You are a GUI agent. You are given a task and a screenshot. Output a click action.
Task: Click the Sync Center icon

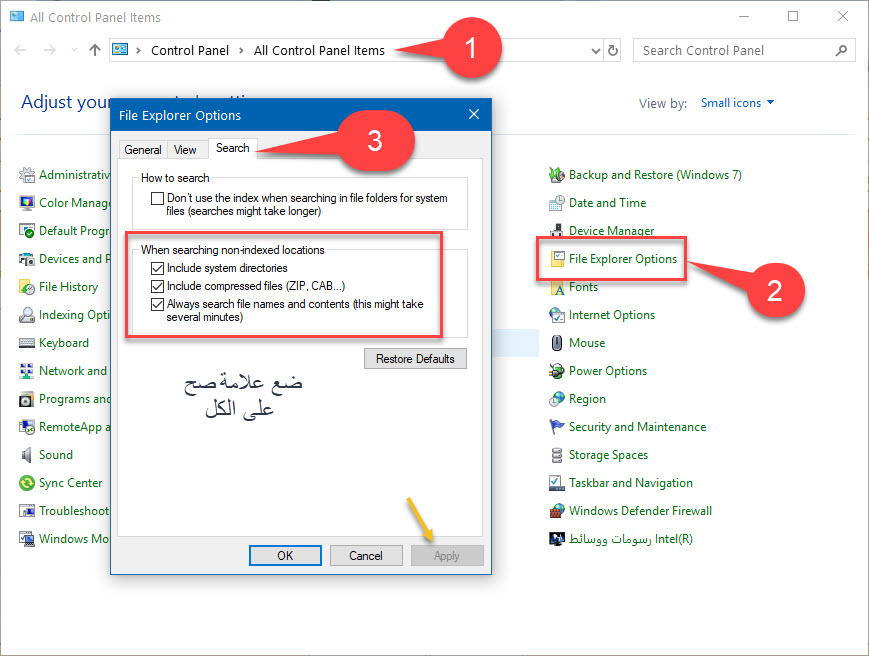pyautogui.click(x=28, y=483)
